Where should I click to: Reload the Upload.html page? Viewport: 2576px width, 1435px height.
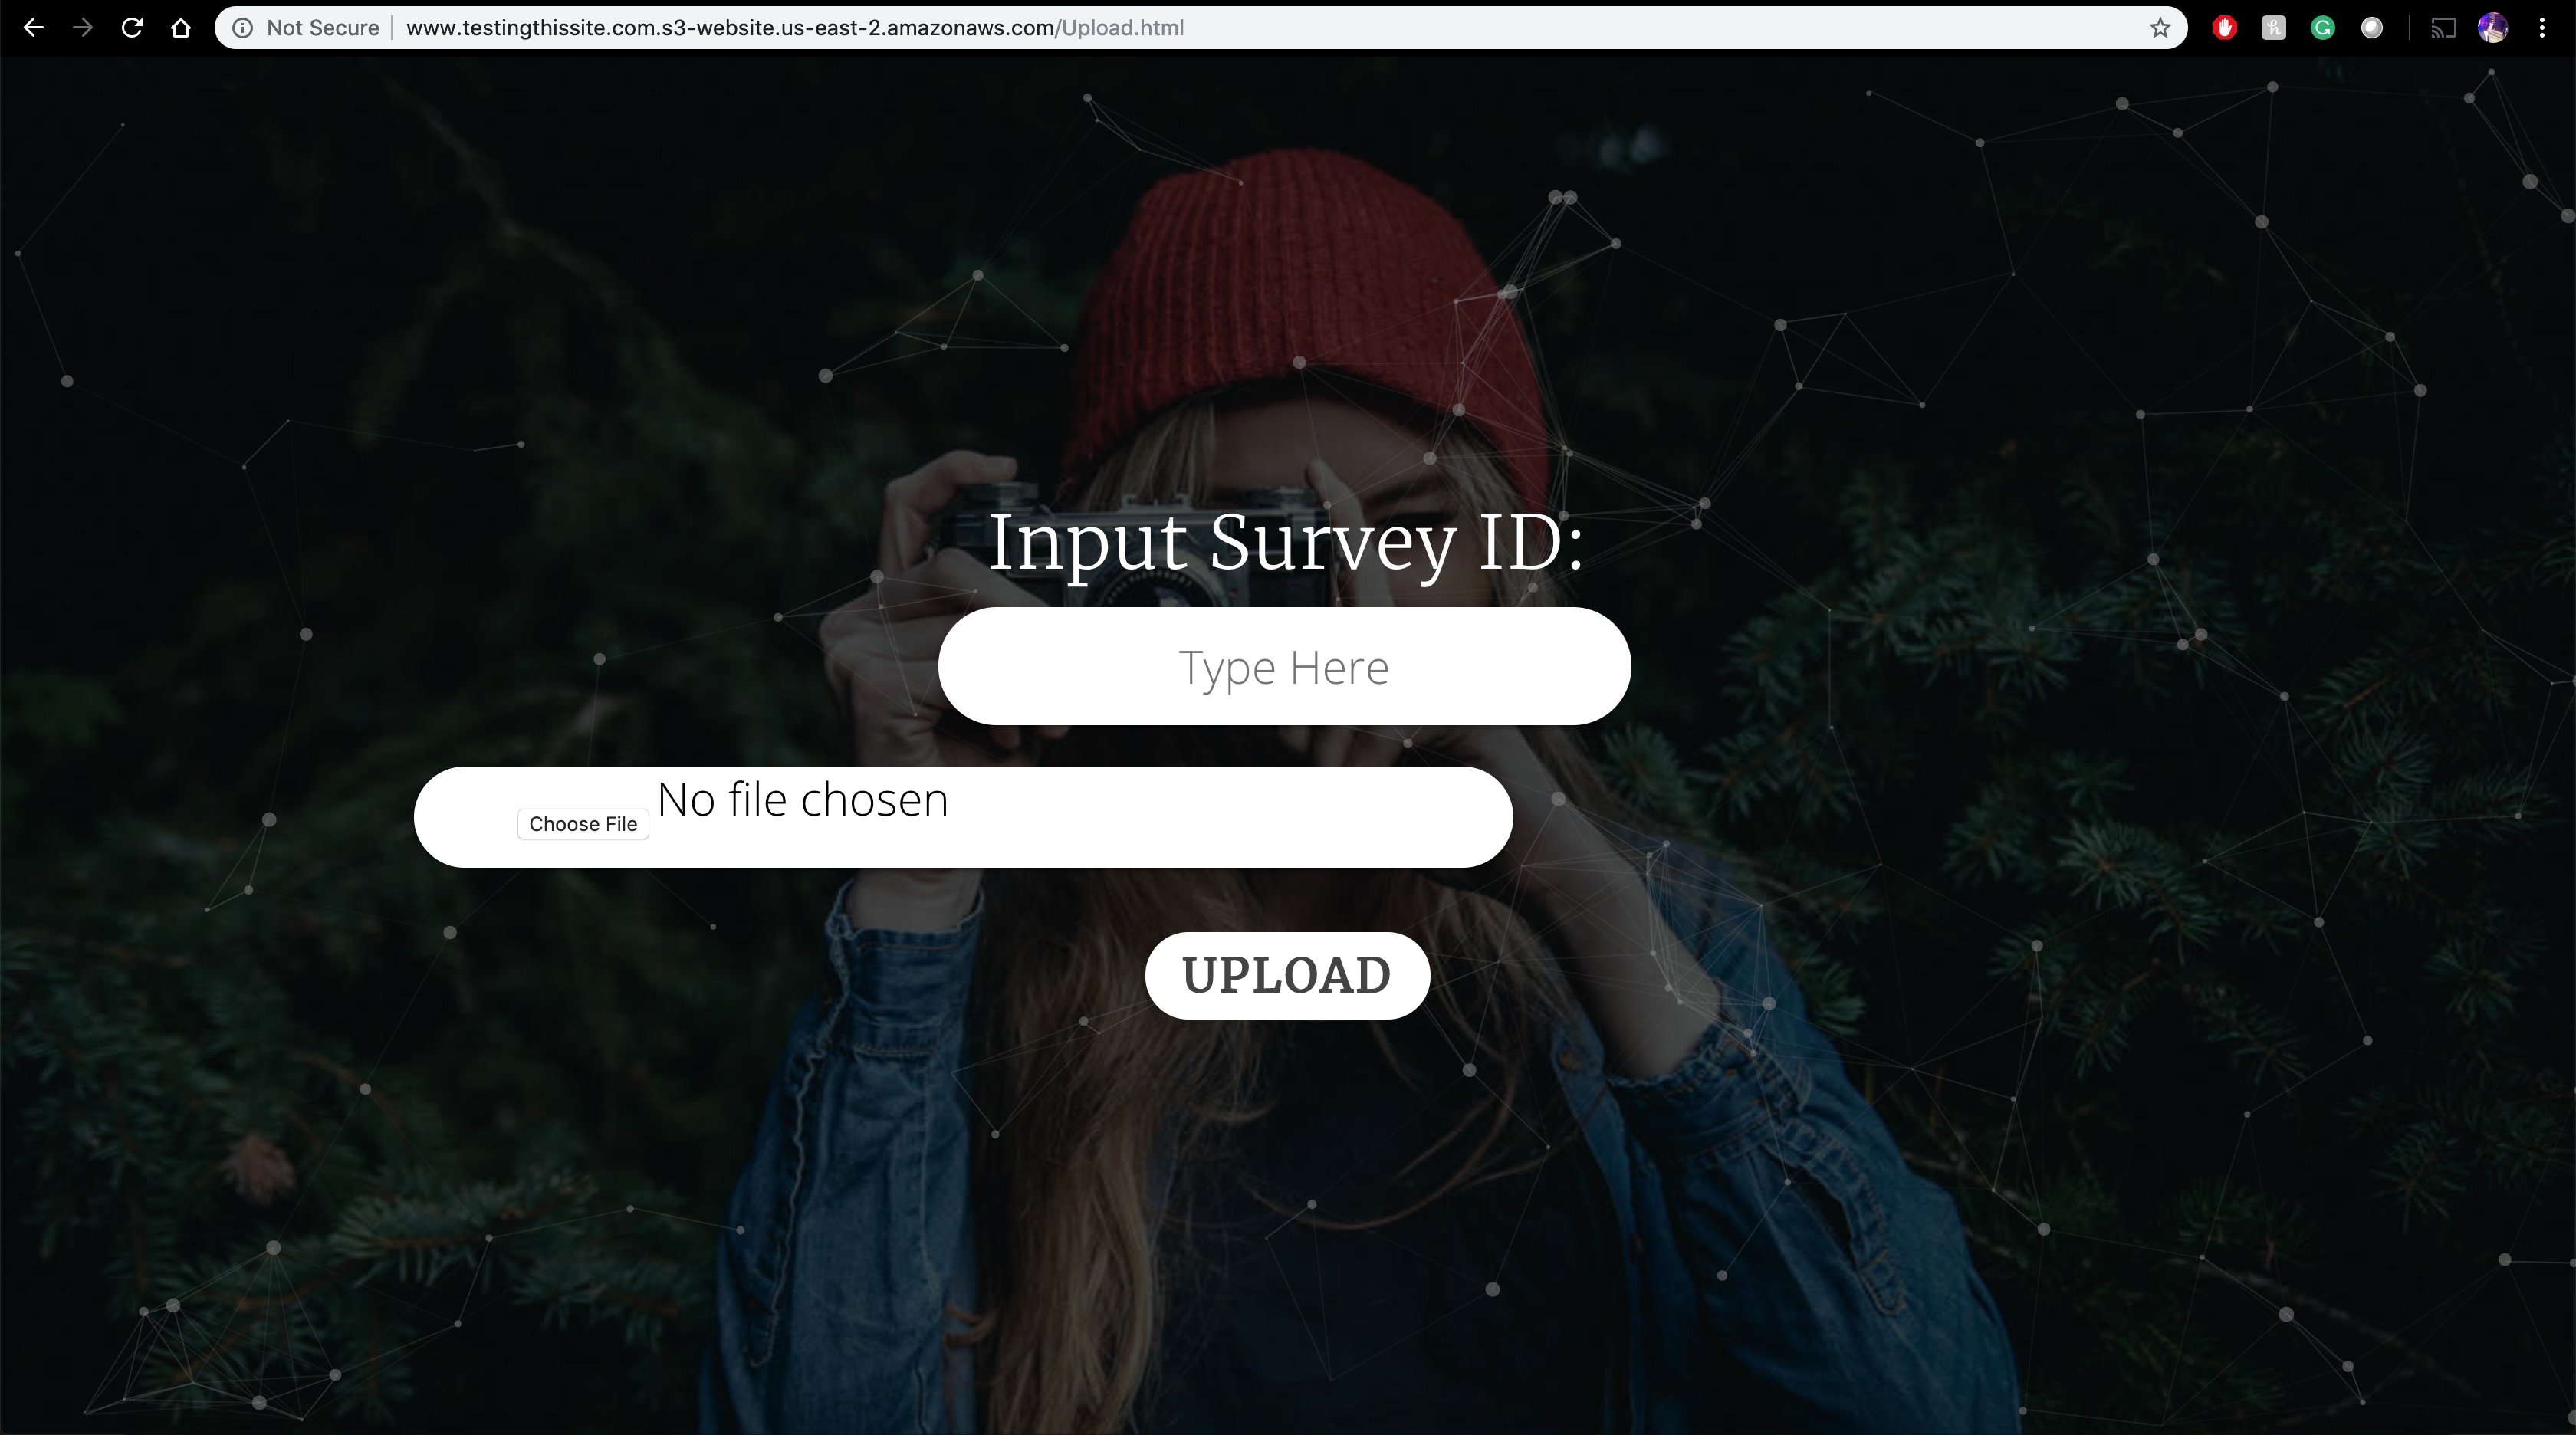click(132, 28)
